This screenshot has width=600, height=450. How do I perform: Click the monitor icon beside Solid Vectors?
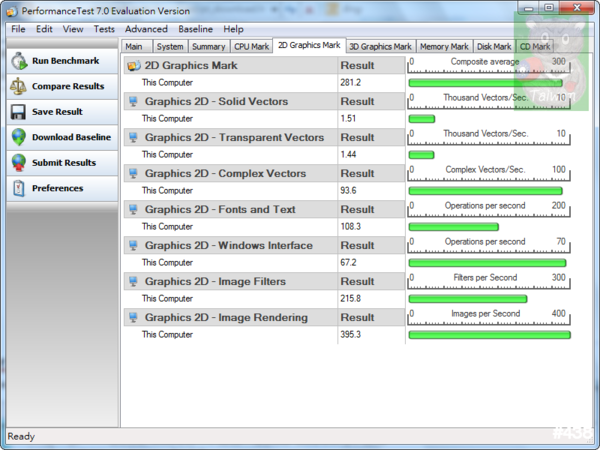pyautogui.click(x=134, y=101)
